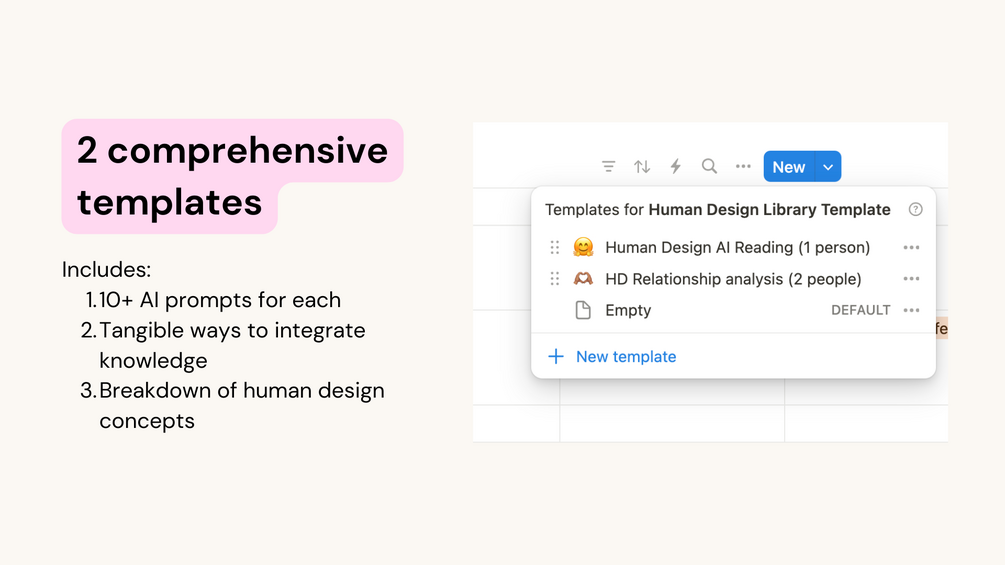Open automations lightning bolt icon
The image size is (1005, 565).
(676, 167)
